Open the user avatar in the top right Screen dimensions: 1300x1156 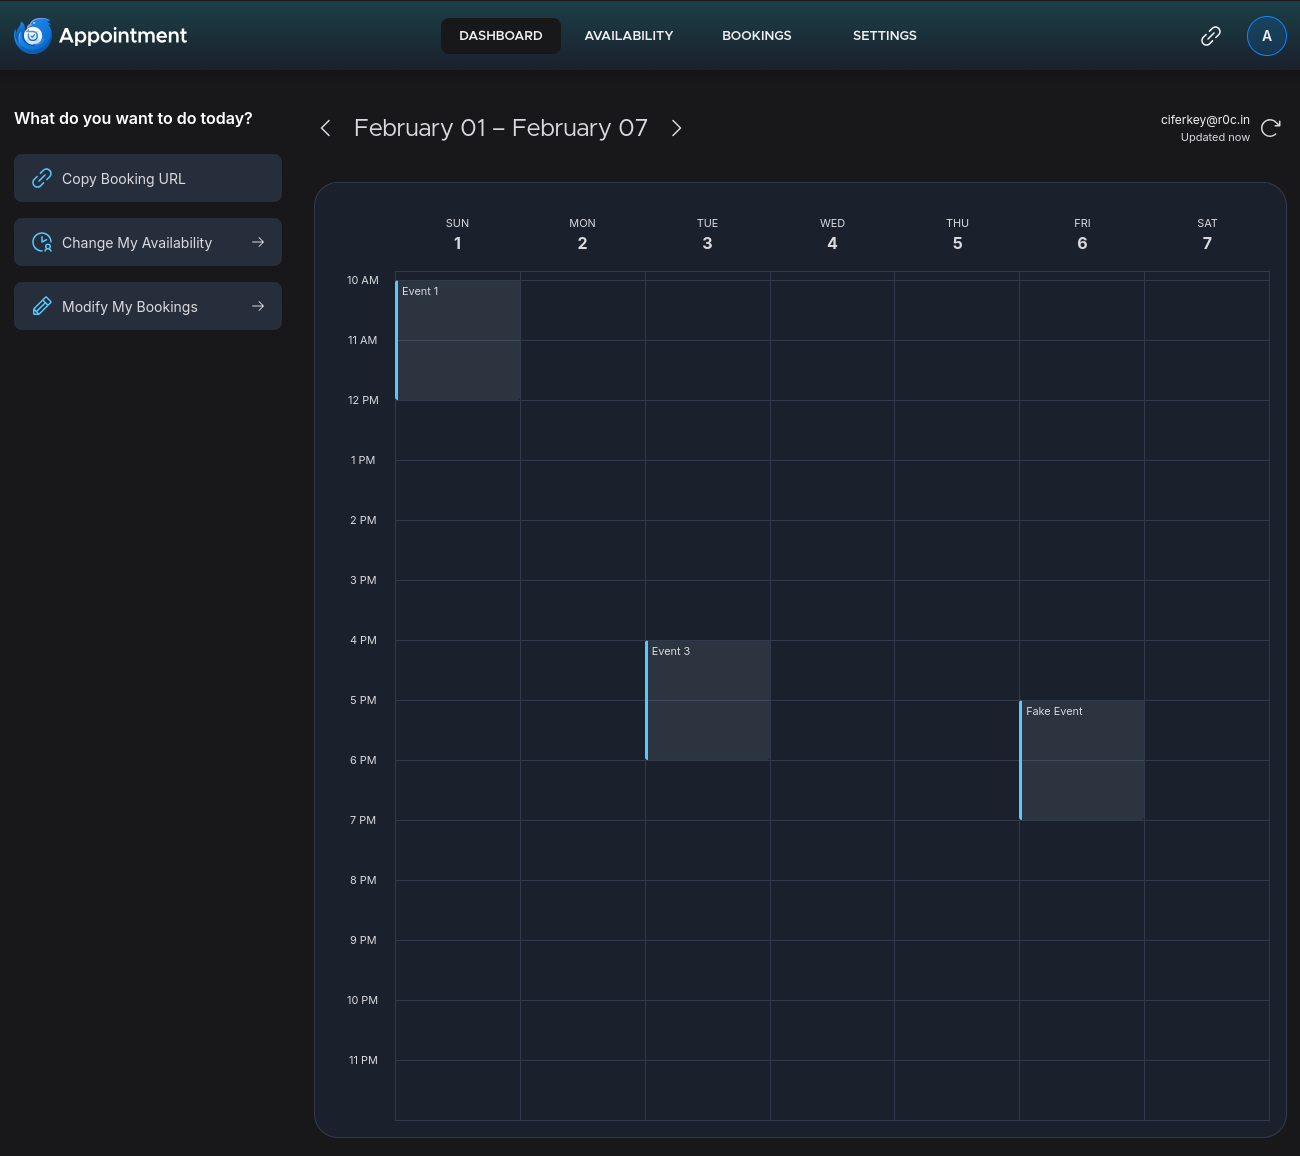click(x=1267, y=35)
